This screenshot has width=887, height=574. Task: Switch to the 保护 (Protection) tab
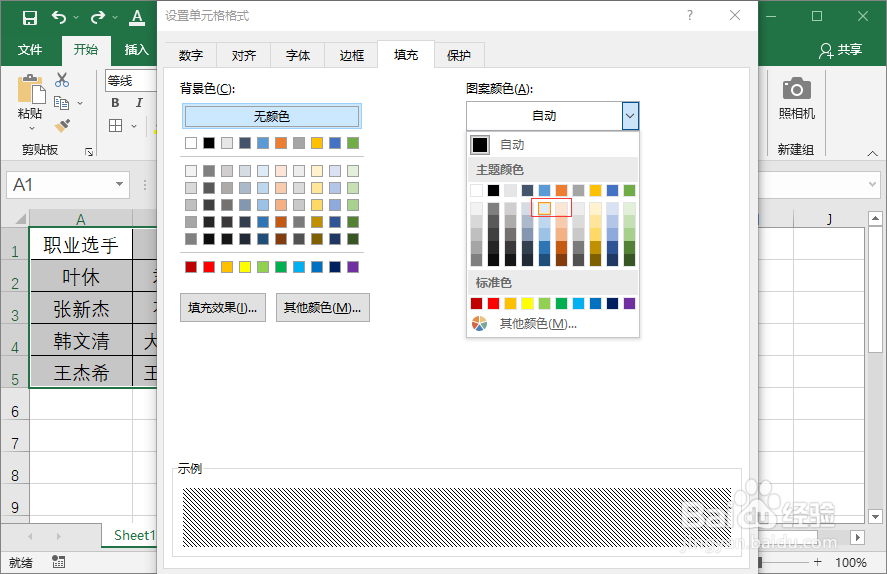[x=459, y=55]
